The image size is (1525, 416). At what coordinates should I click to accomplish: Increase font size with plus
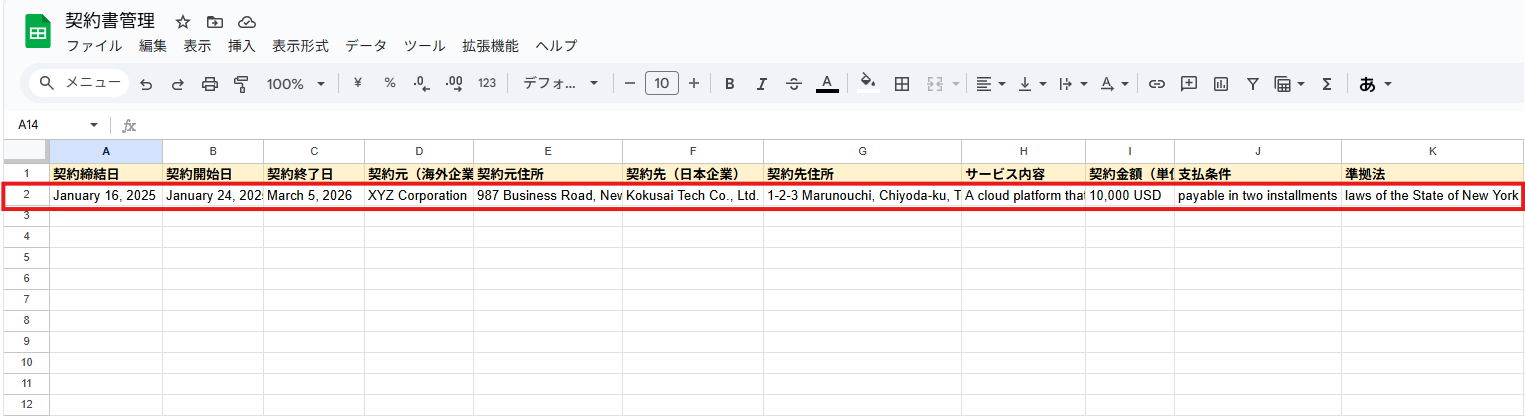pos(694,84)
